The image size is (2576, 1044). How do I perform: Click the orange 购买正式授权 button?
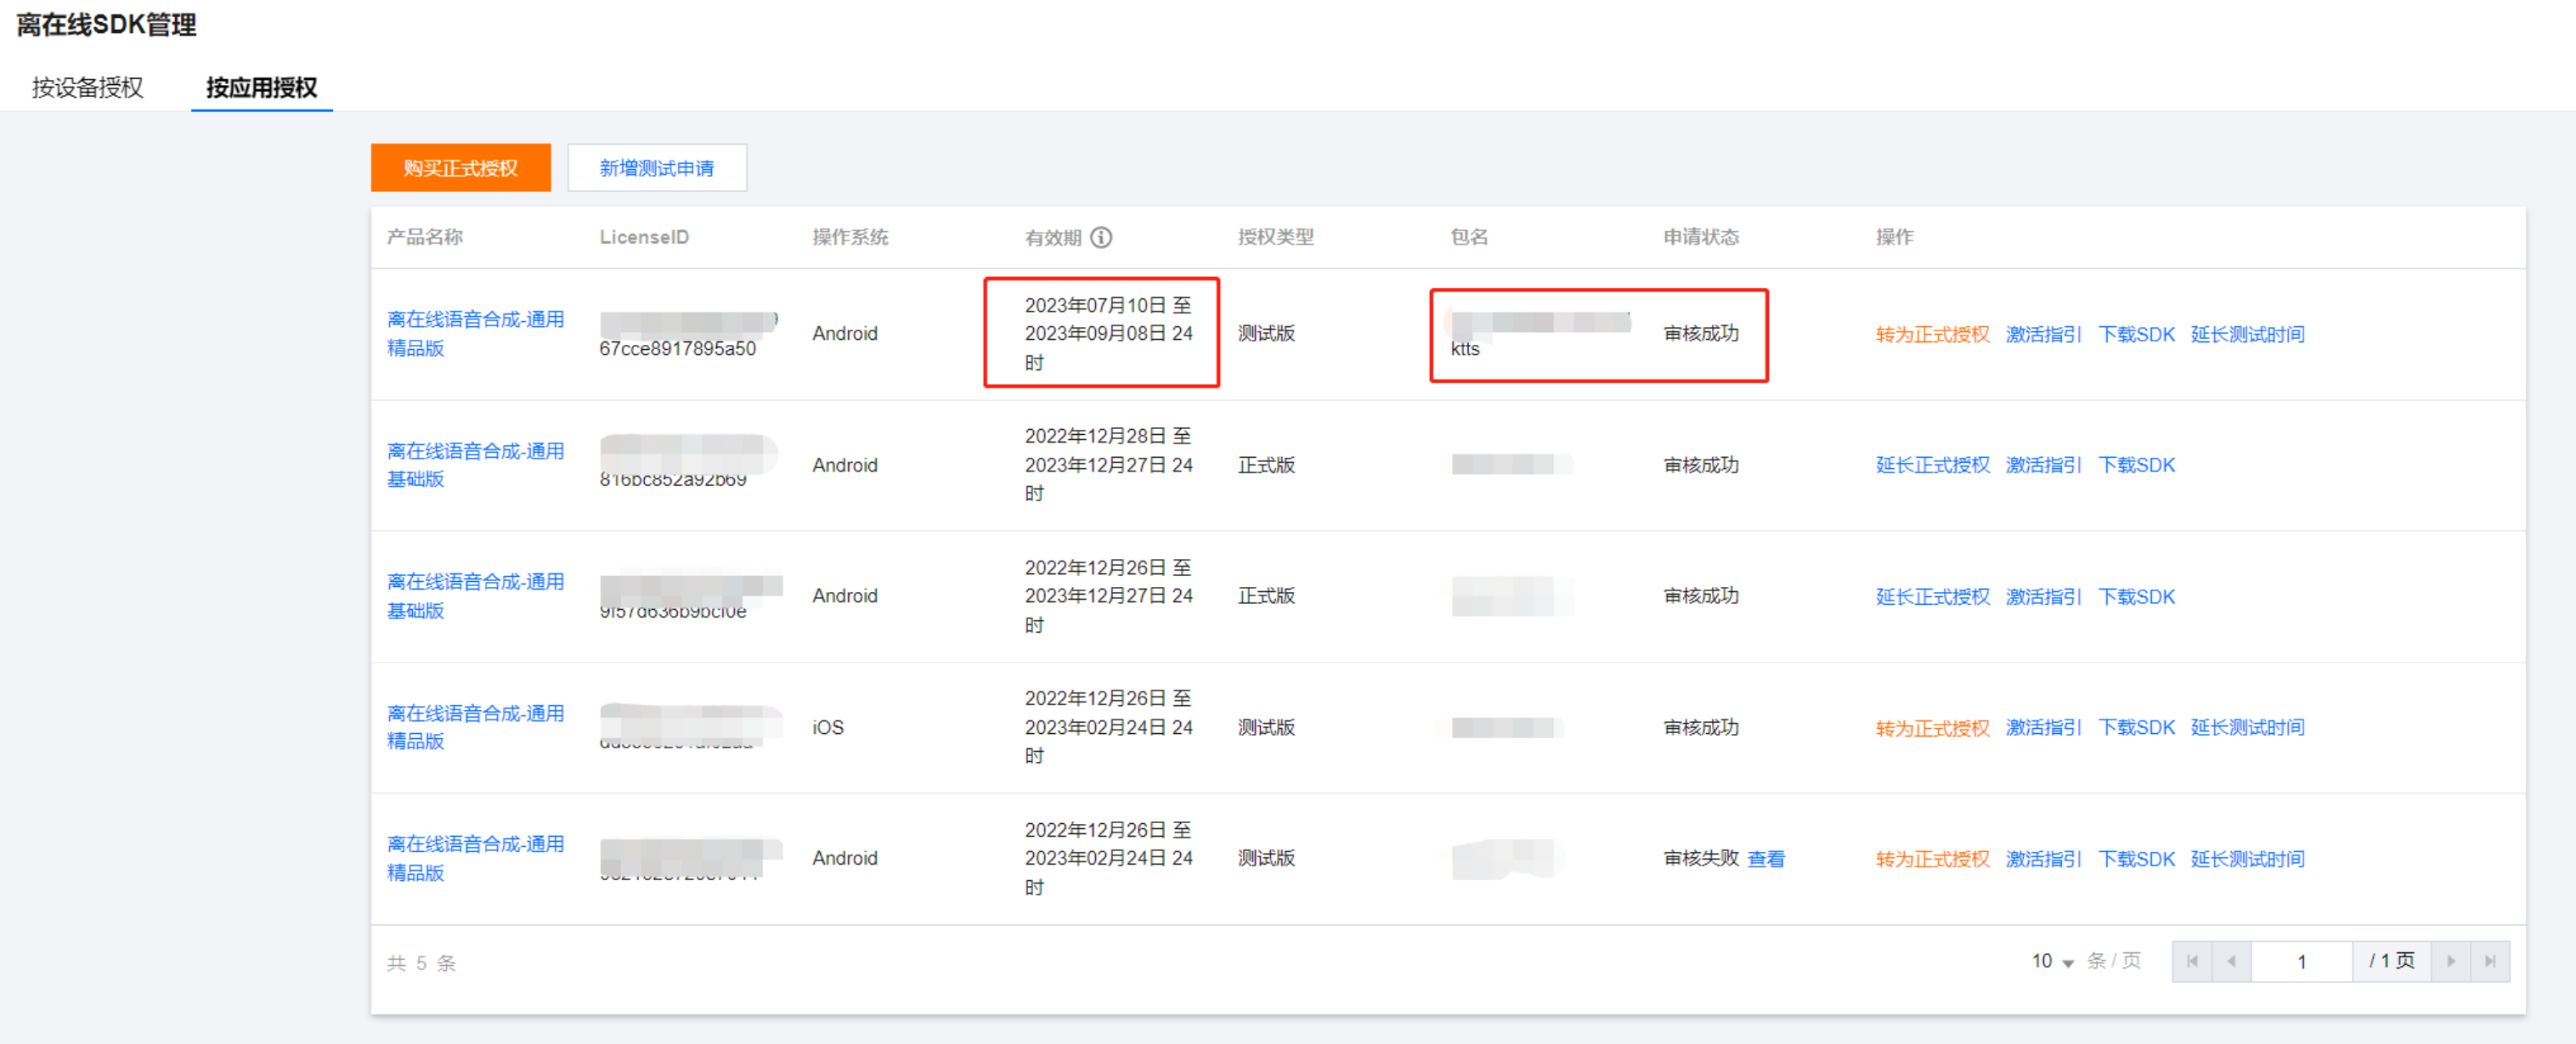coord(460,167)
